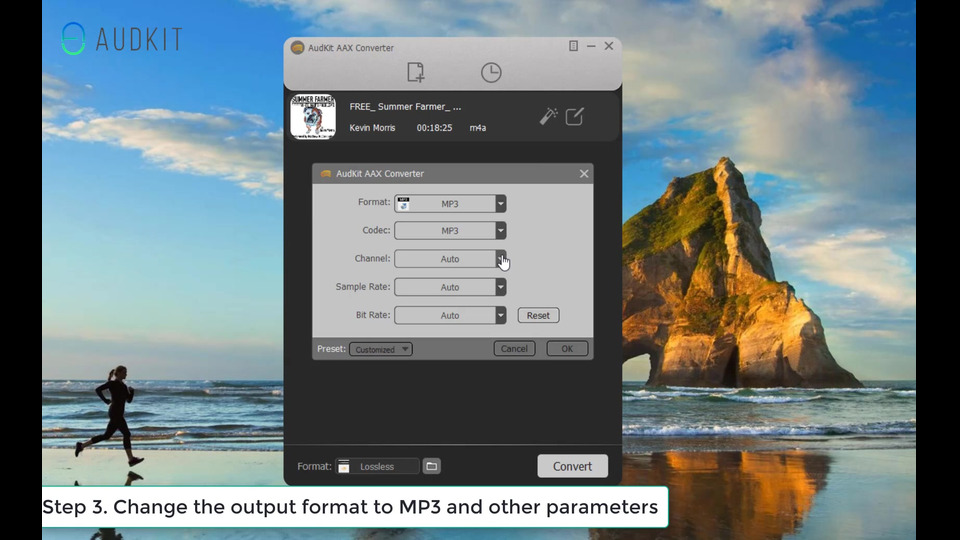
Task: Expand the Codec MP3 dropdown arrow
Action: 501,231
